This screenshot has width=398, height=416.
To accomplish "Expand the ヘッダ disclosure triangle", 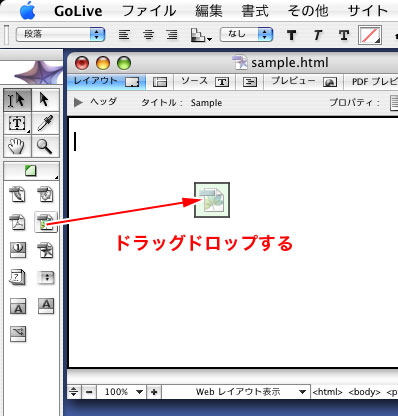I will (x=78, y=102).
